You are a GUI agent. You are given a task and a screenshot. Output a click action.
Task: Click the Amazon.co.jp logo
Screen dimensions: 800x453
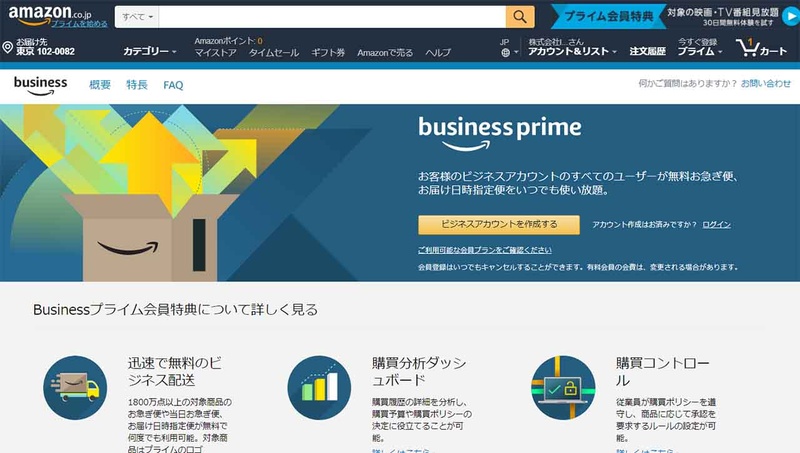50,14
